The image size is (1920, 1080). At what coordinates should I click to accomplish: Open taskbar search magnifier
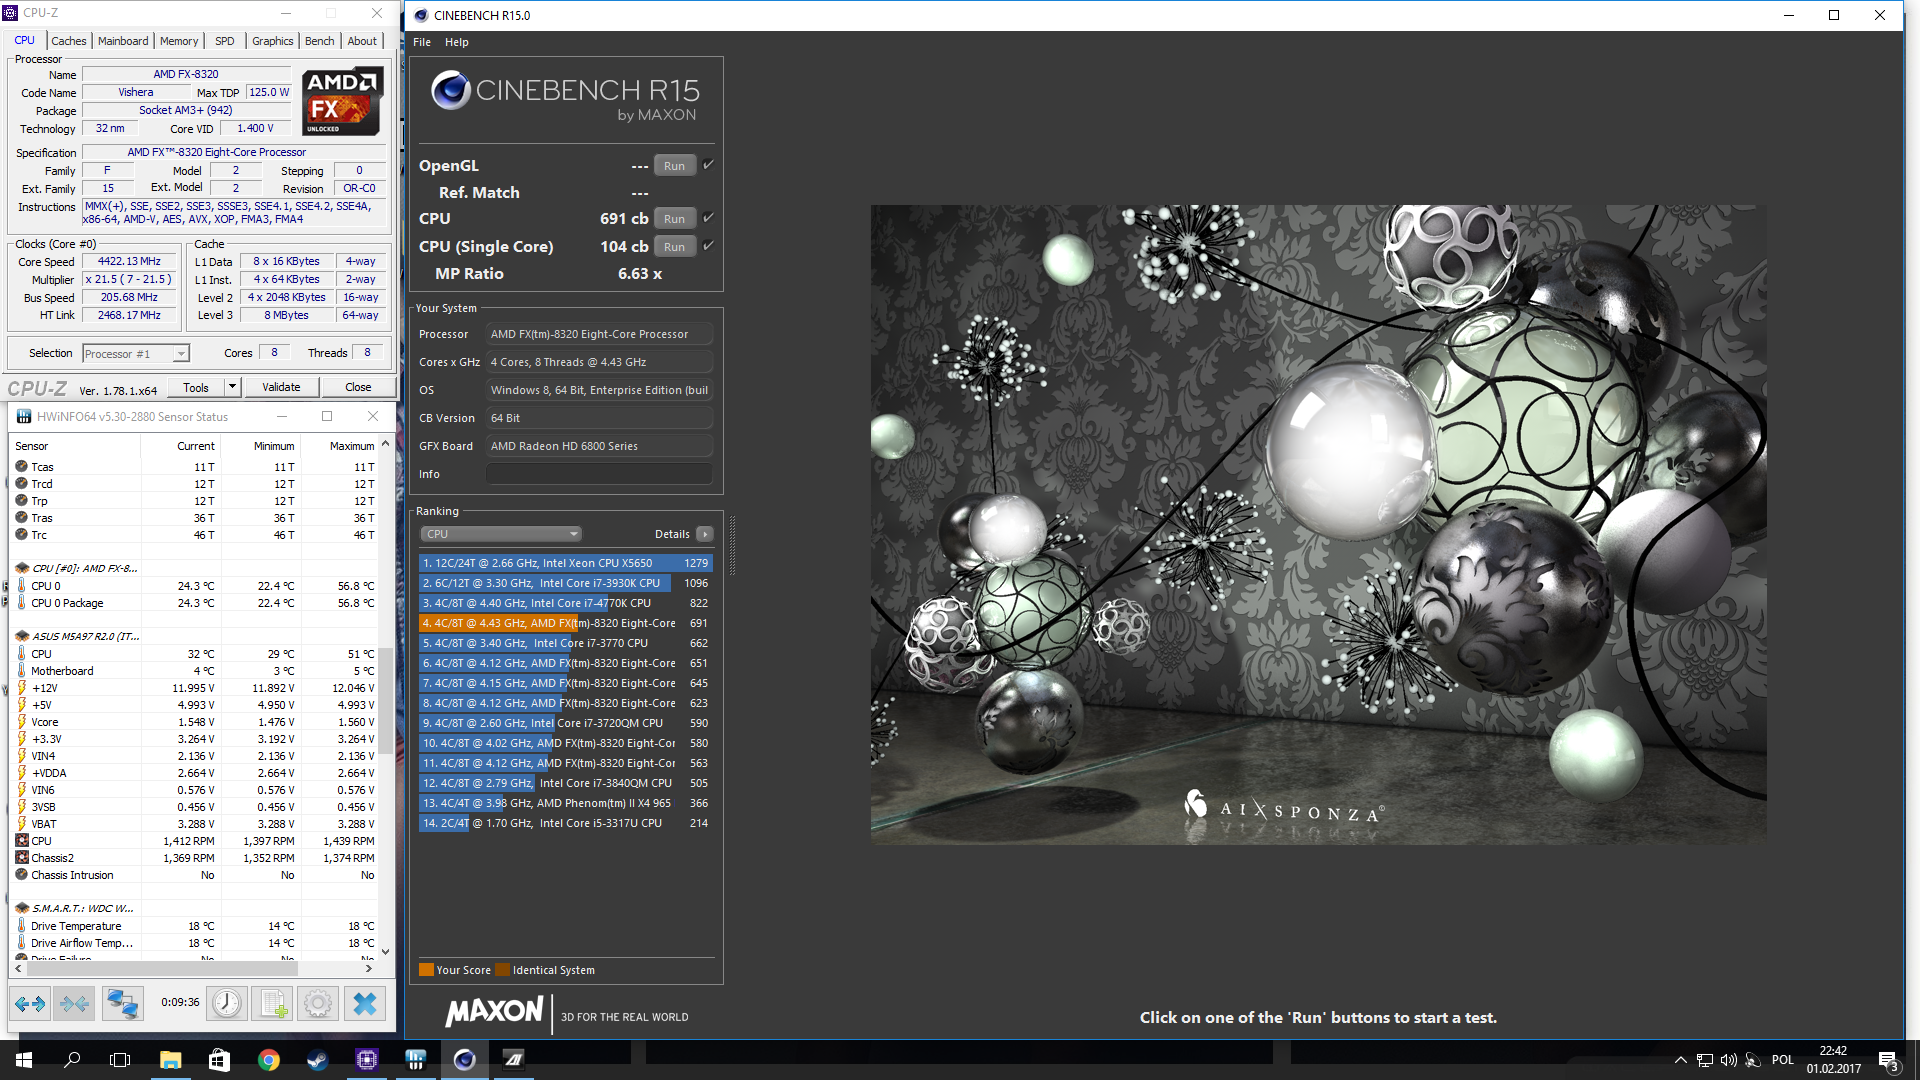72,1060
